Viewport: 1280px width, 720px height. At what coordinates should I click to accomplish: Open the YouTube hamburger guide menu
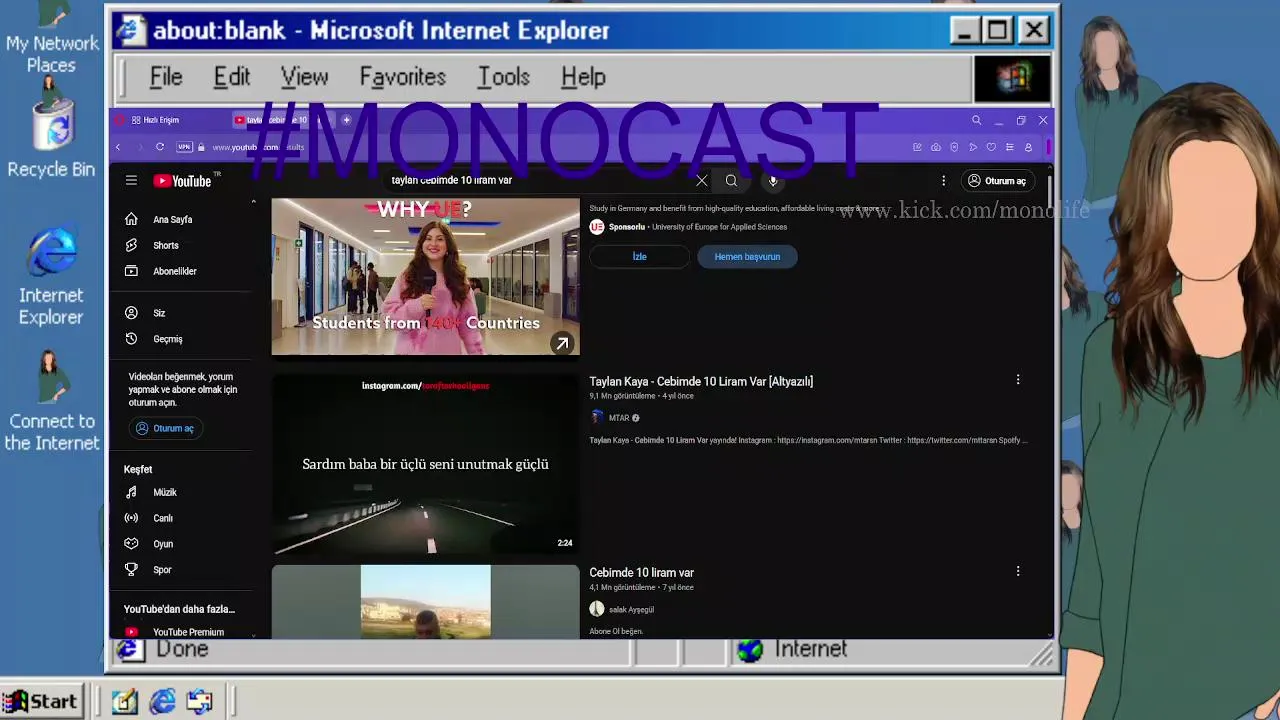[131, 181]
